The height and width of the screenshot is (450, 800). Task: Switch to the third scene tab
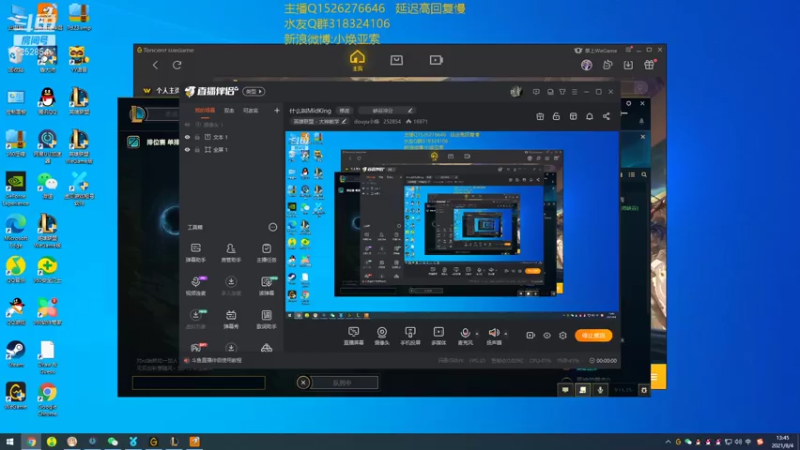[x=251, y=111]
